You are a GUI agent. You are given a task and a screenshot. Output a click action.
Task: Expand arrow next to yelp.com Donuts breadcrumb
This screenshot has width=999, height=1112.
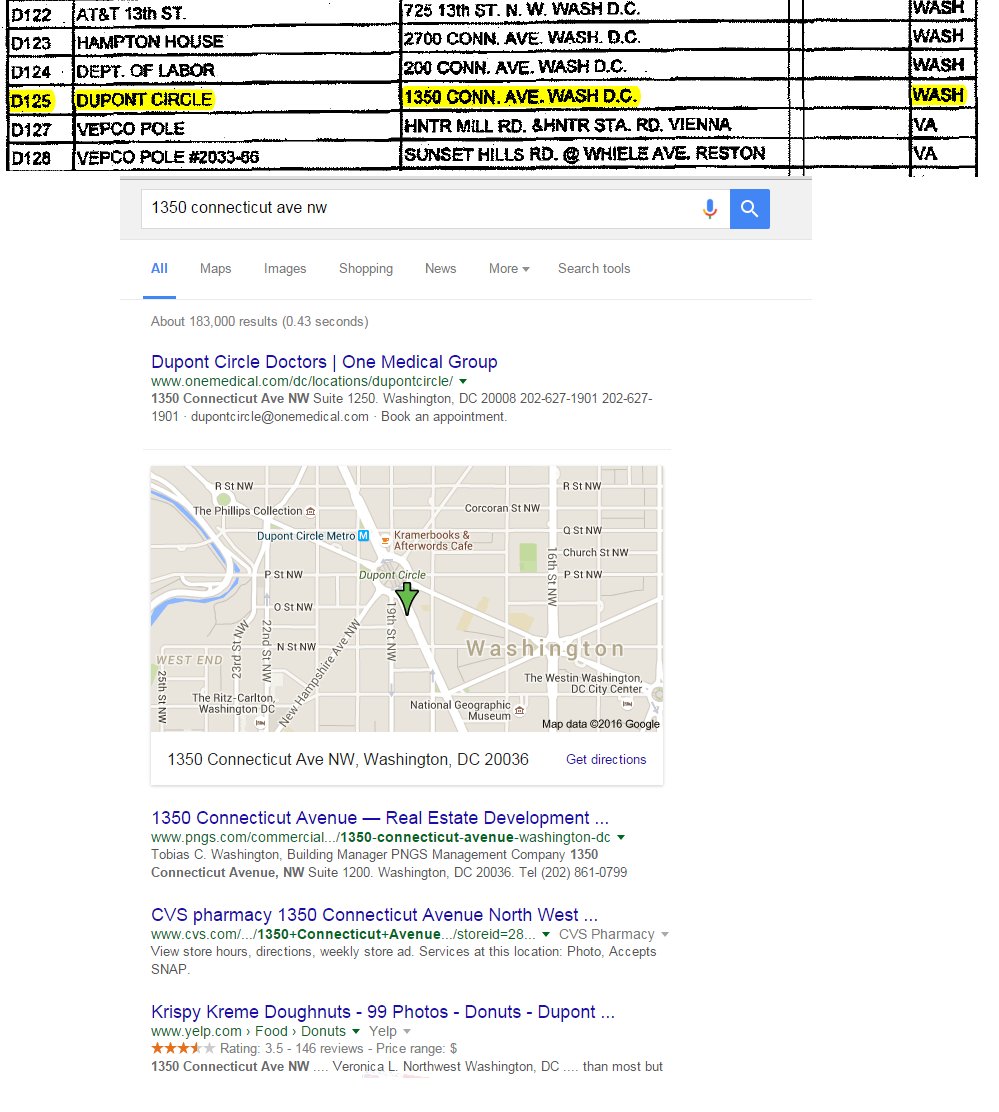click(x=356, y=1032)
